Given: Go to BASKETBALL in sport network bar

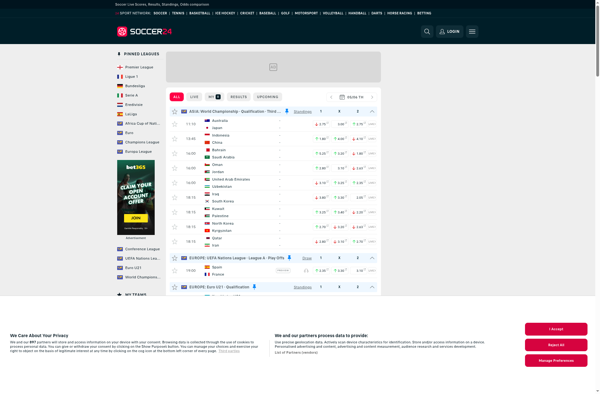Looking at the screenshot, I should [200, 13].
